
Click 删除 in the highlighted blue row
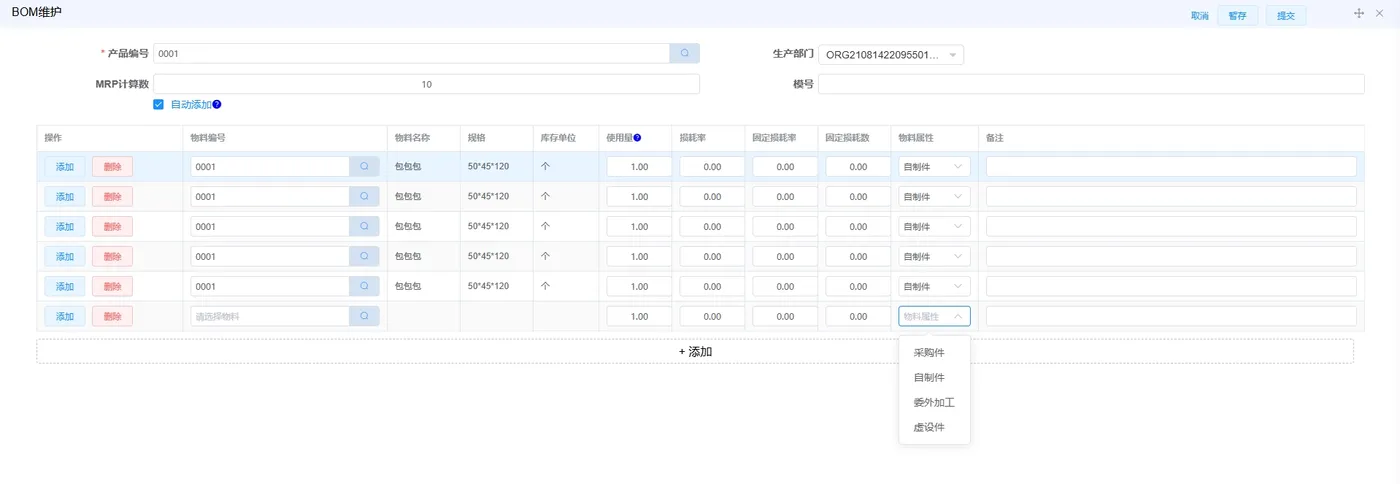click(112, 167)
